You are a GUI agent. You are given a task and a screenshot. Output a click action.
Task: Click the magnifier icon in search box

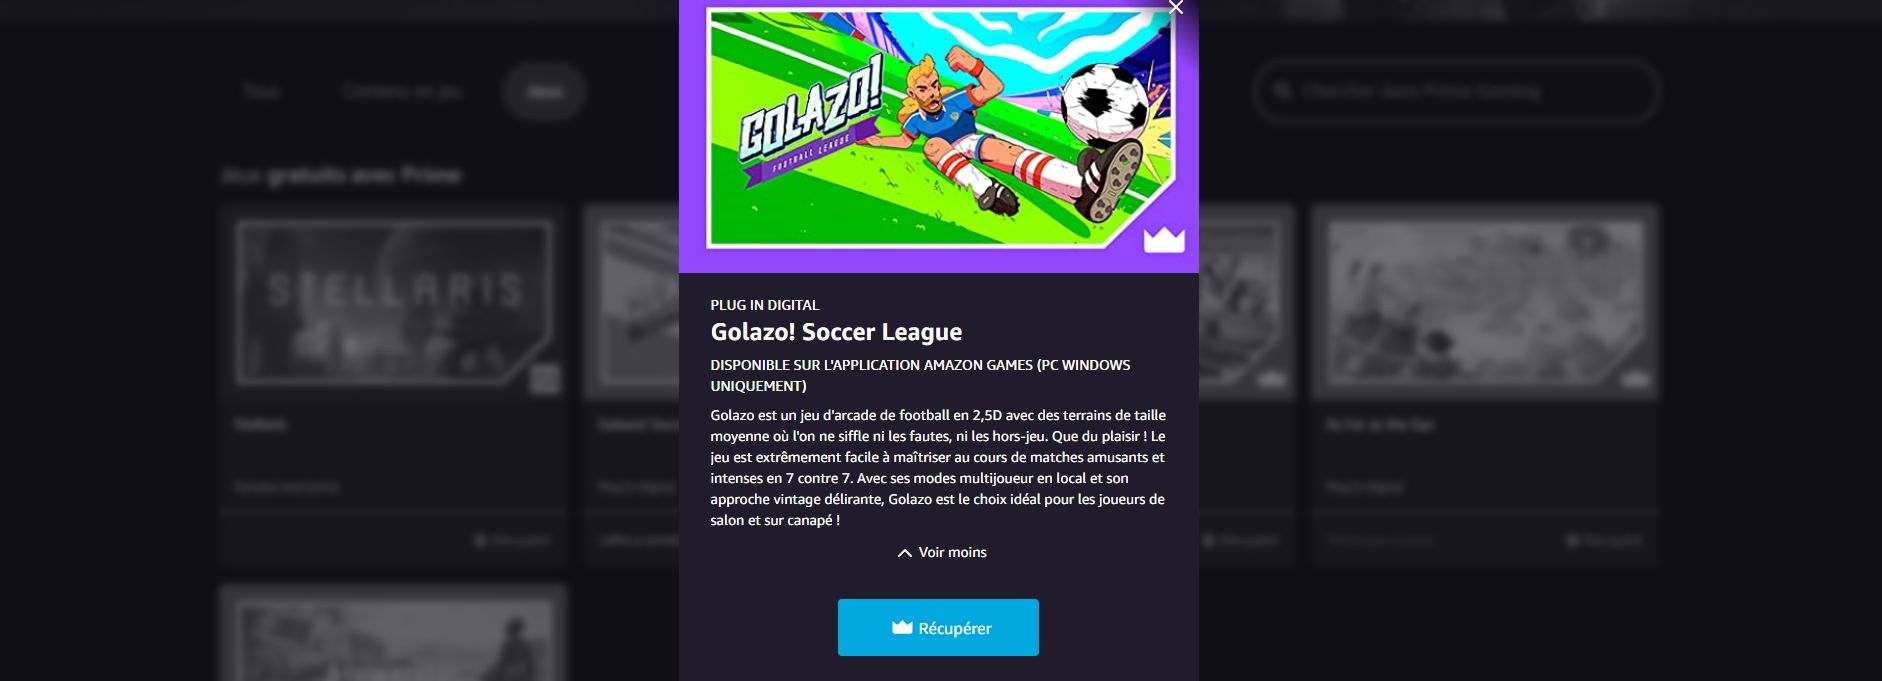tap(1282, 91)
